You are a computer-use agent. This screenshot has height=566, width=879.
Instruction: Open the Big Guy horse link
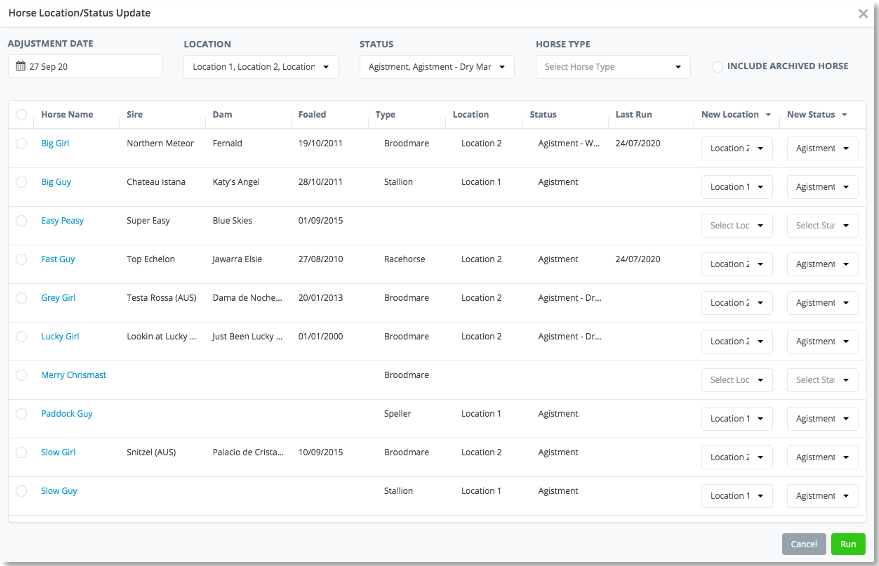click(56, 182)
